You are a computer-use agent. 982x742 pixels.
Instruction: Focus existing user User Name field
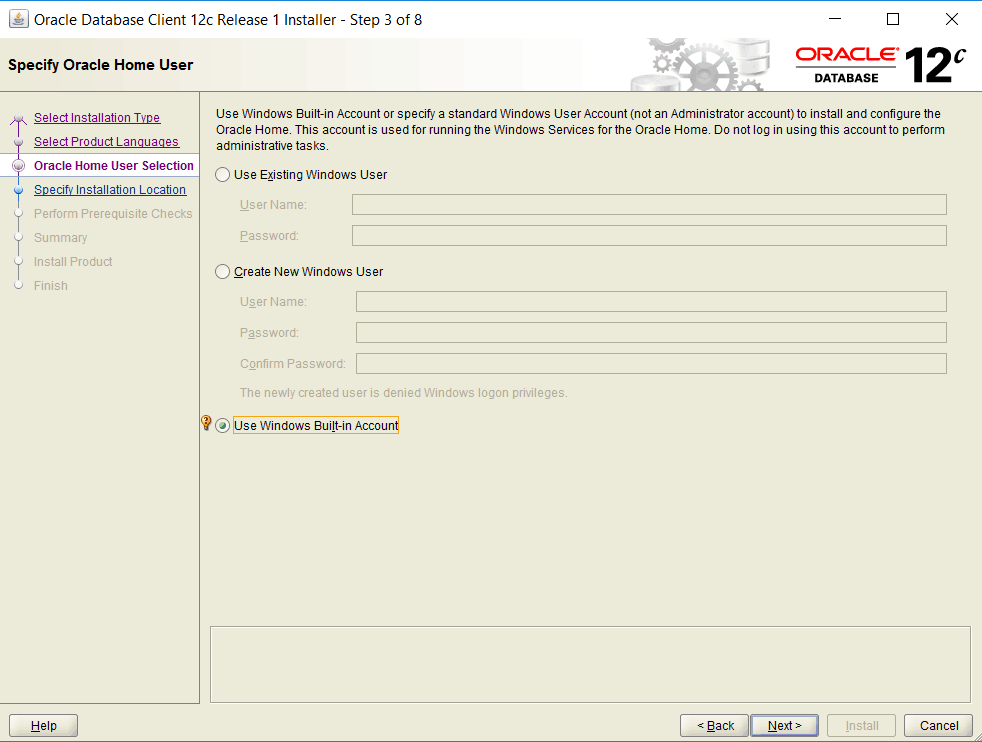click(x=649, y=205)
